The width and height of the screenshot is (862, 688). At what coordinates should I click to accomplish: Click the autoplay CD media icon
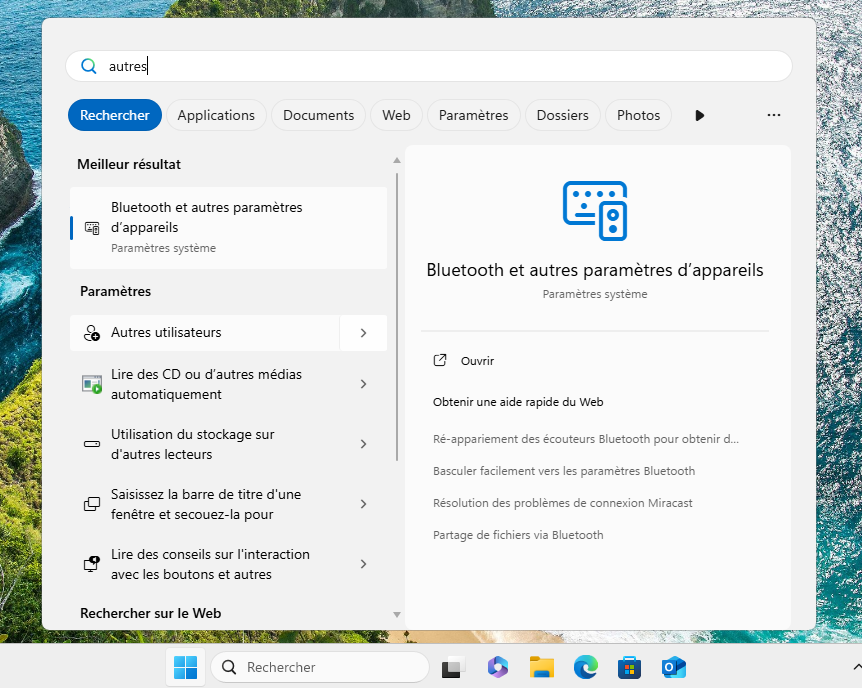coord(92,384)
